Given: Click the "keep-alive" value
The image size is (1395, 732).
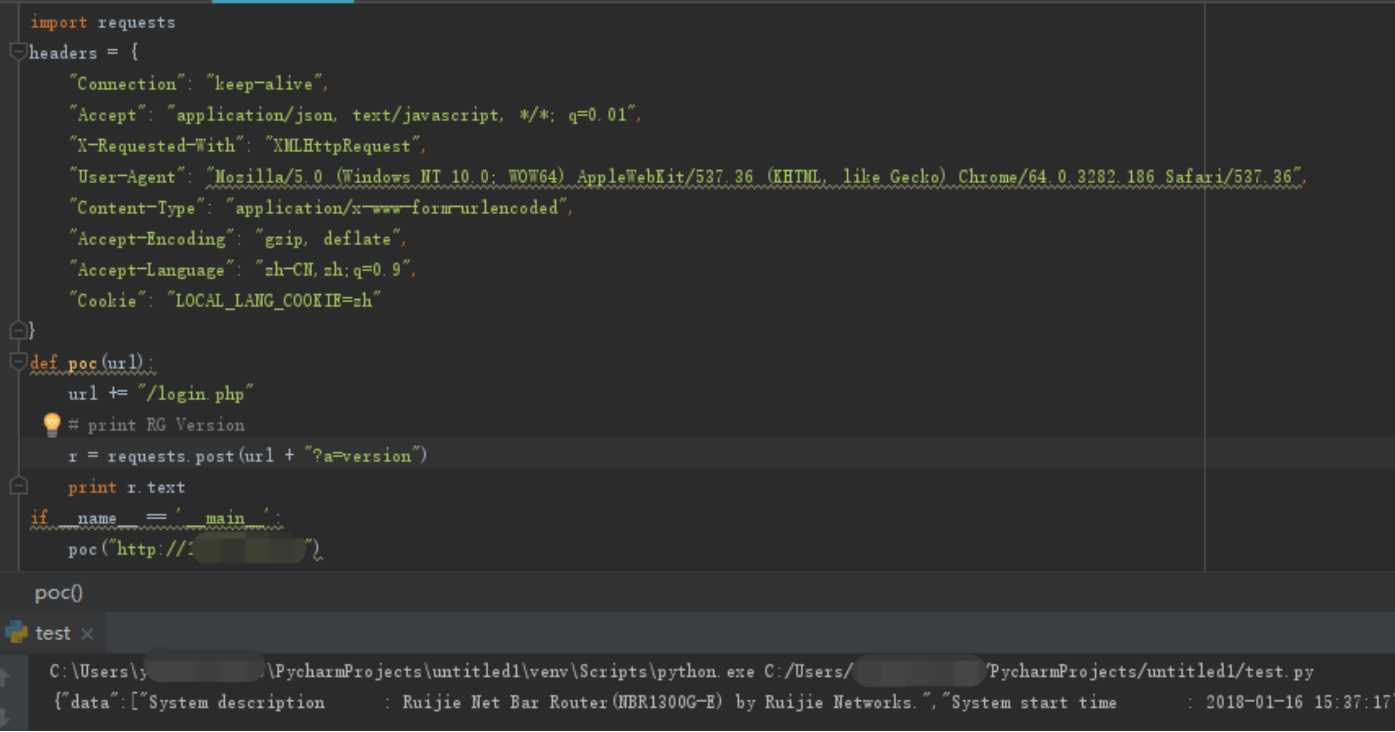Looking at the screenshot, I should 264,84.
